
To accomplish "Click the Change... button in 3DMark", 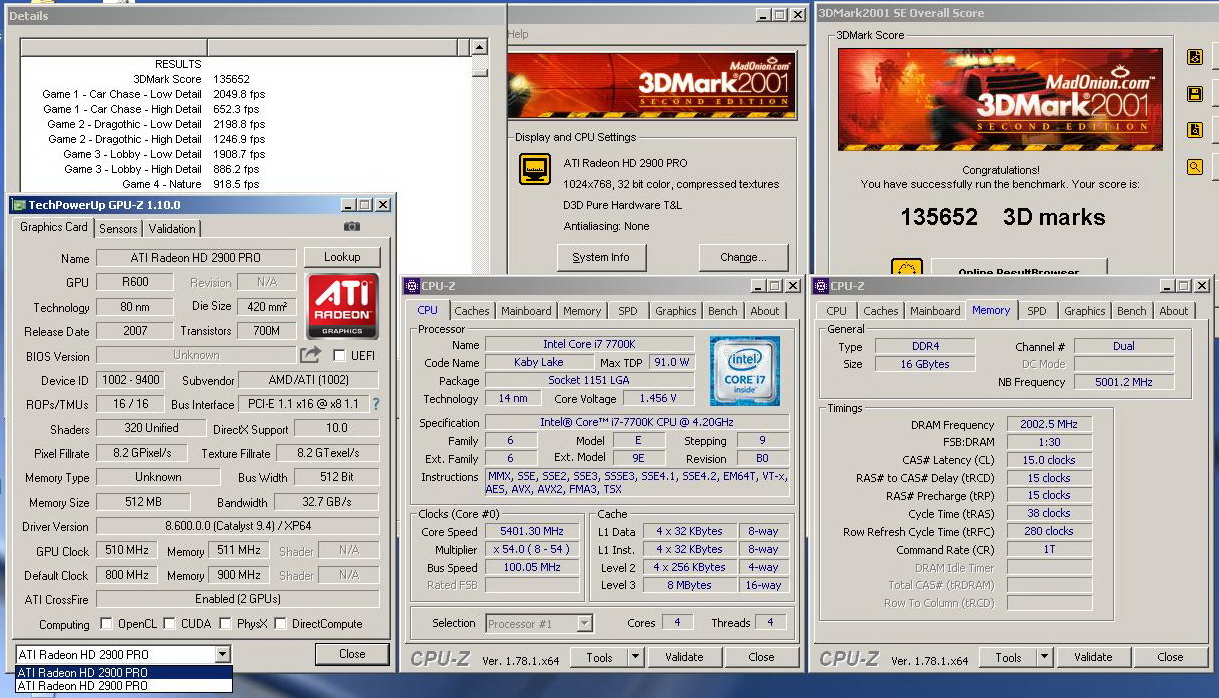I will coord(743,257).
